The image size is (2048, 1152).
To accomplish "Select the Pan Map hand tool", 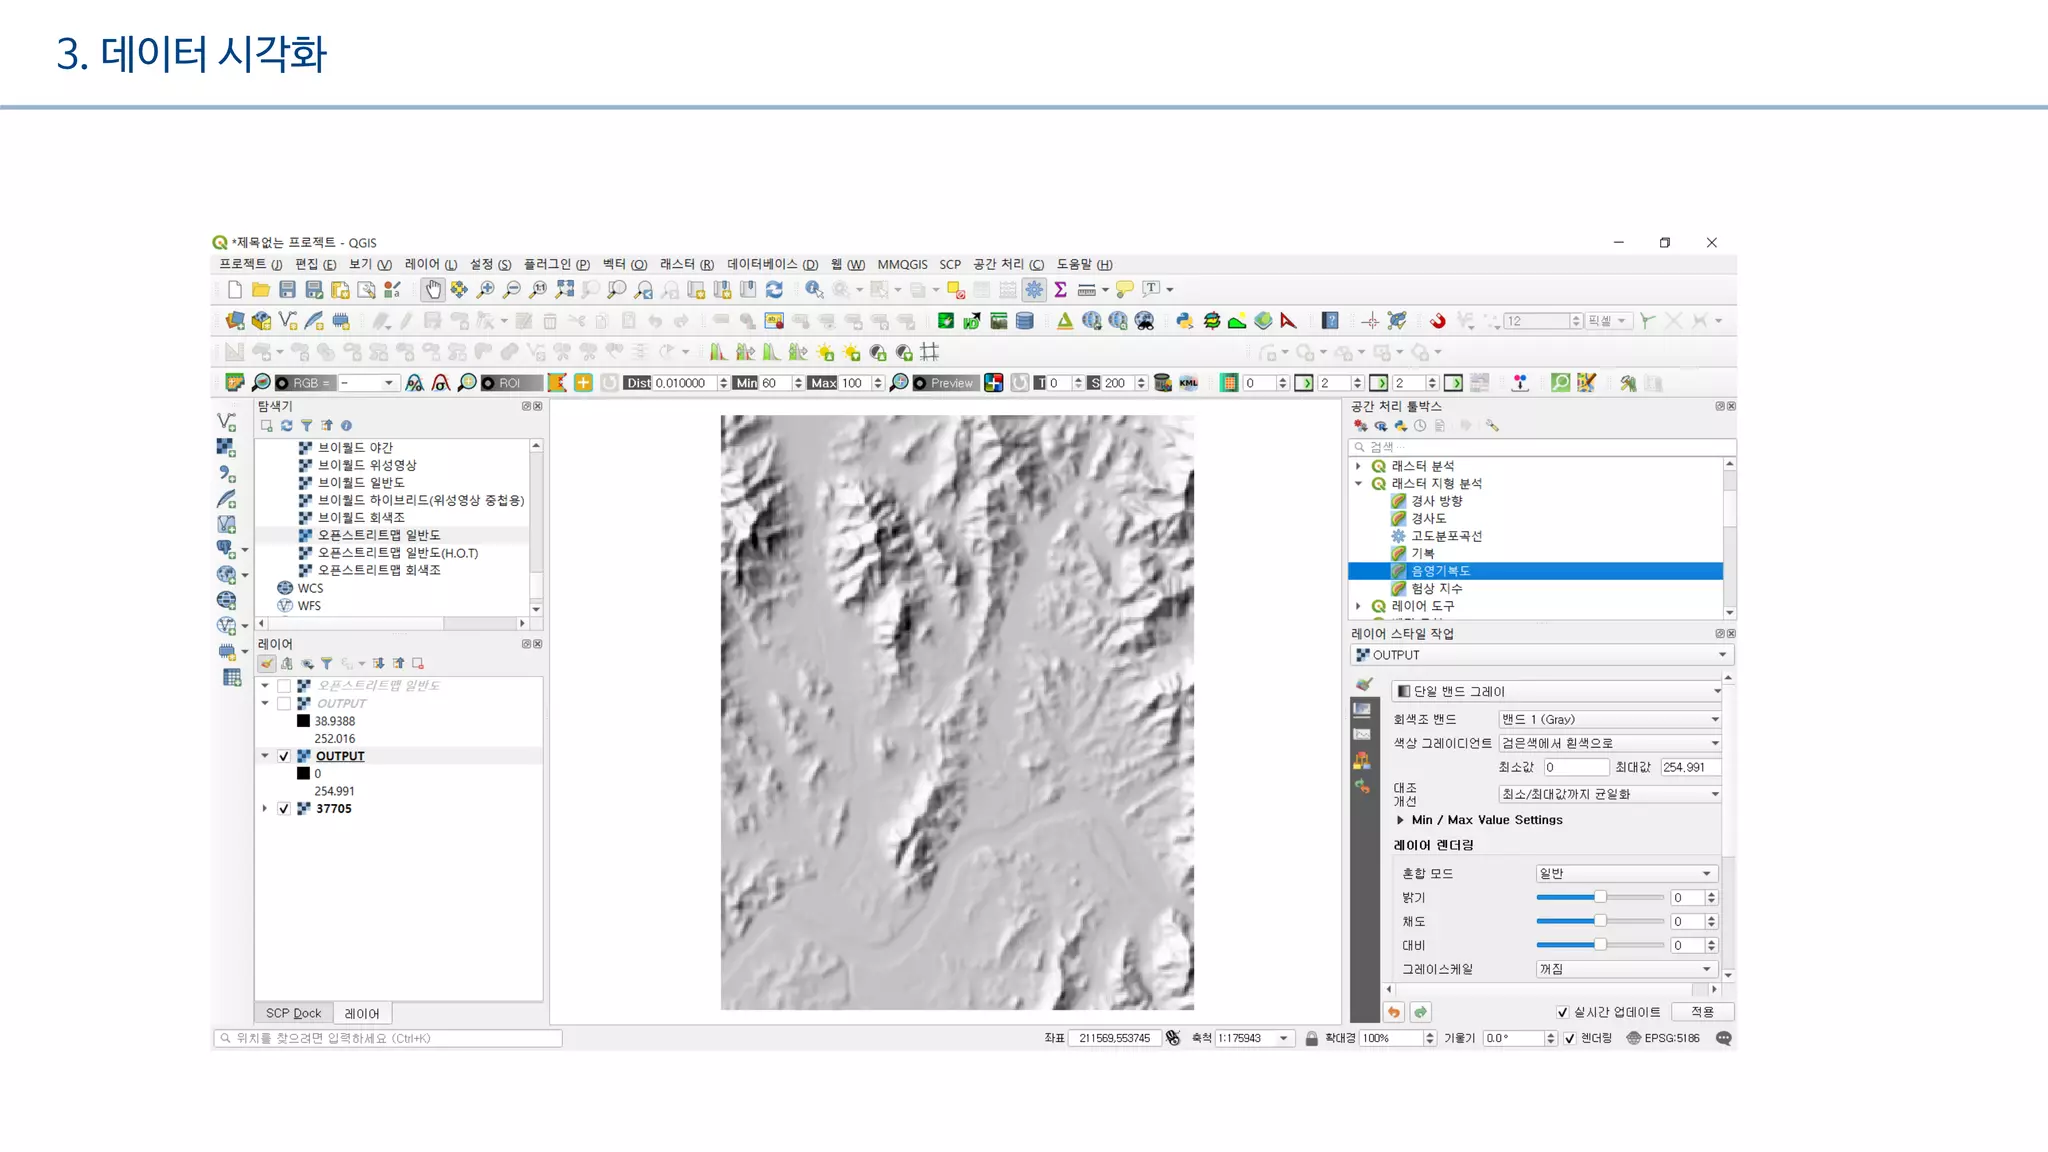I will coord(432,290).
